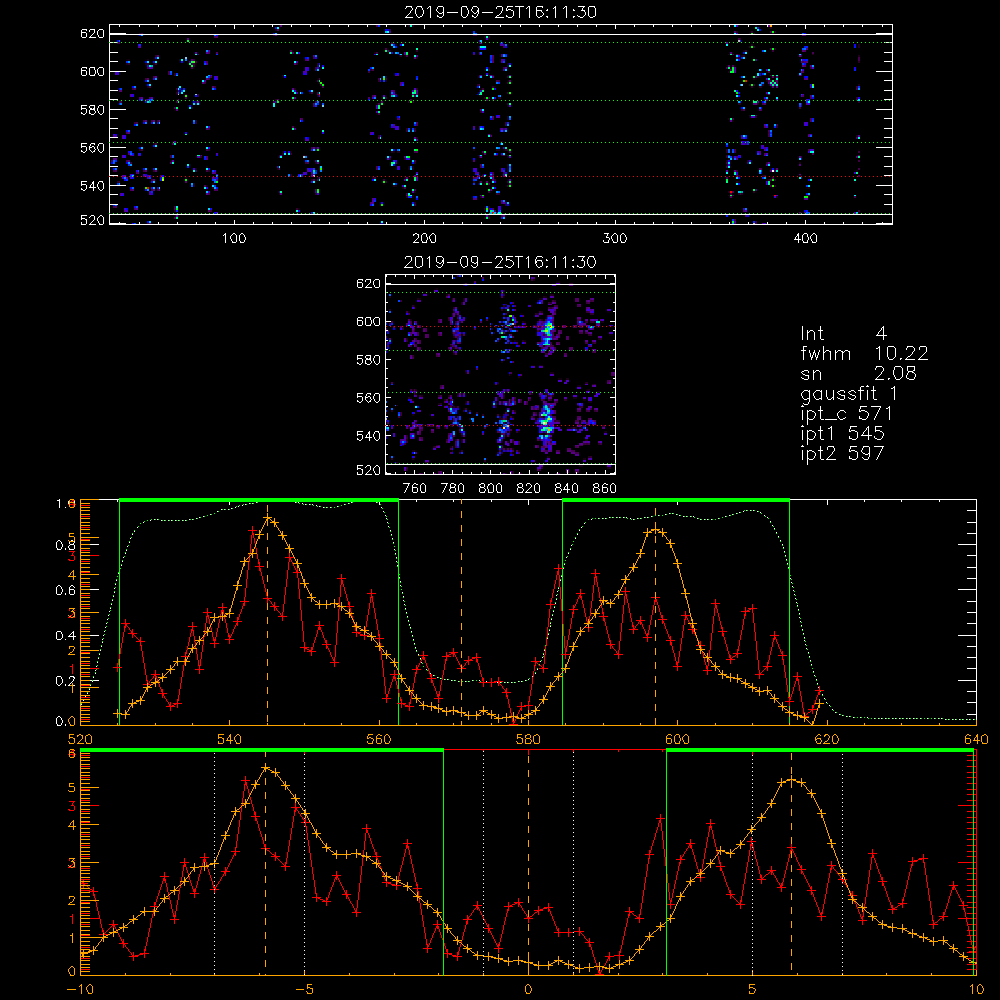Click x-axis label 840 of the middle image

[x=566, y=489]
